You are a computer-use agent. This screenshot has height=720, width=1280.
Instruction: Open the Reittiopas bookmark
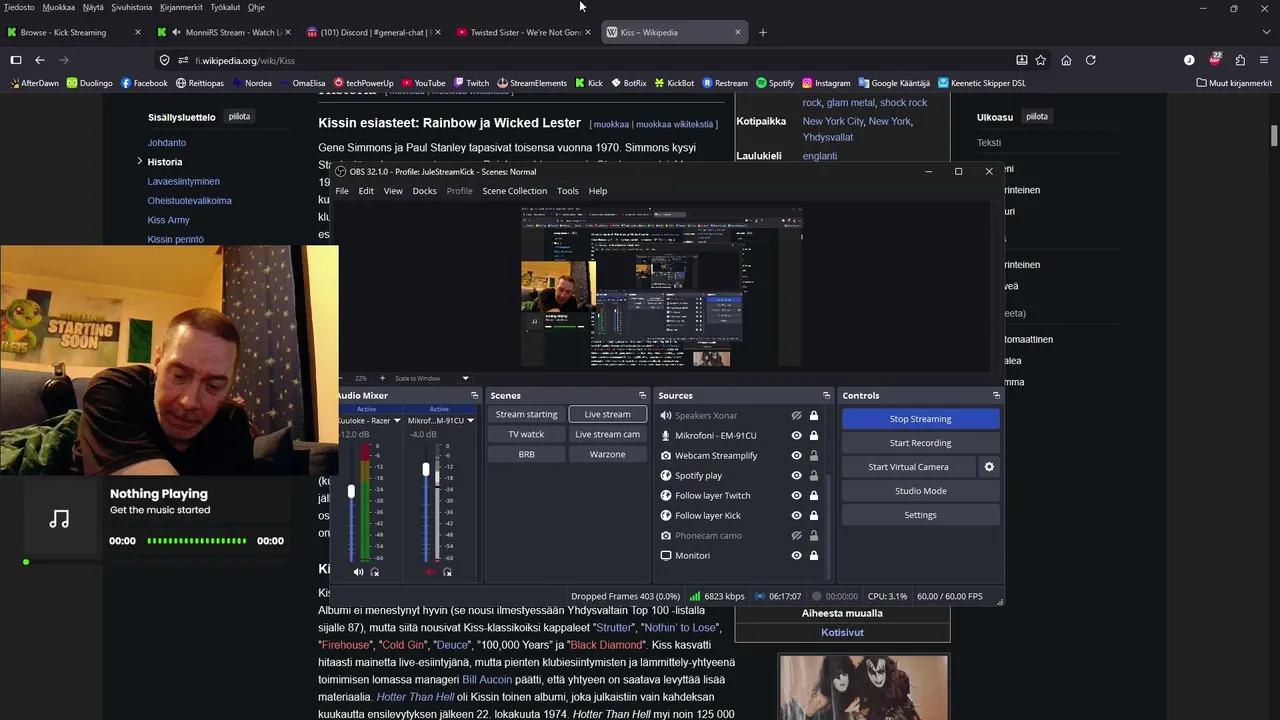199,83
